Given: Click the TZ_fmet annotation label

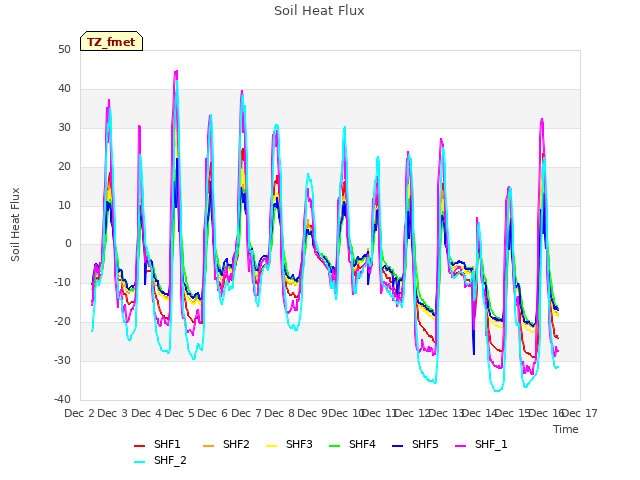Looking at the screenshot, I should click(111, 42).
